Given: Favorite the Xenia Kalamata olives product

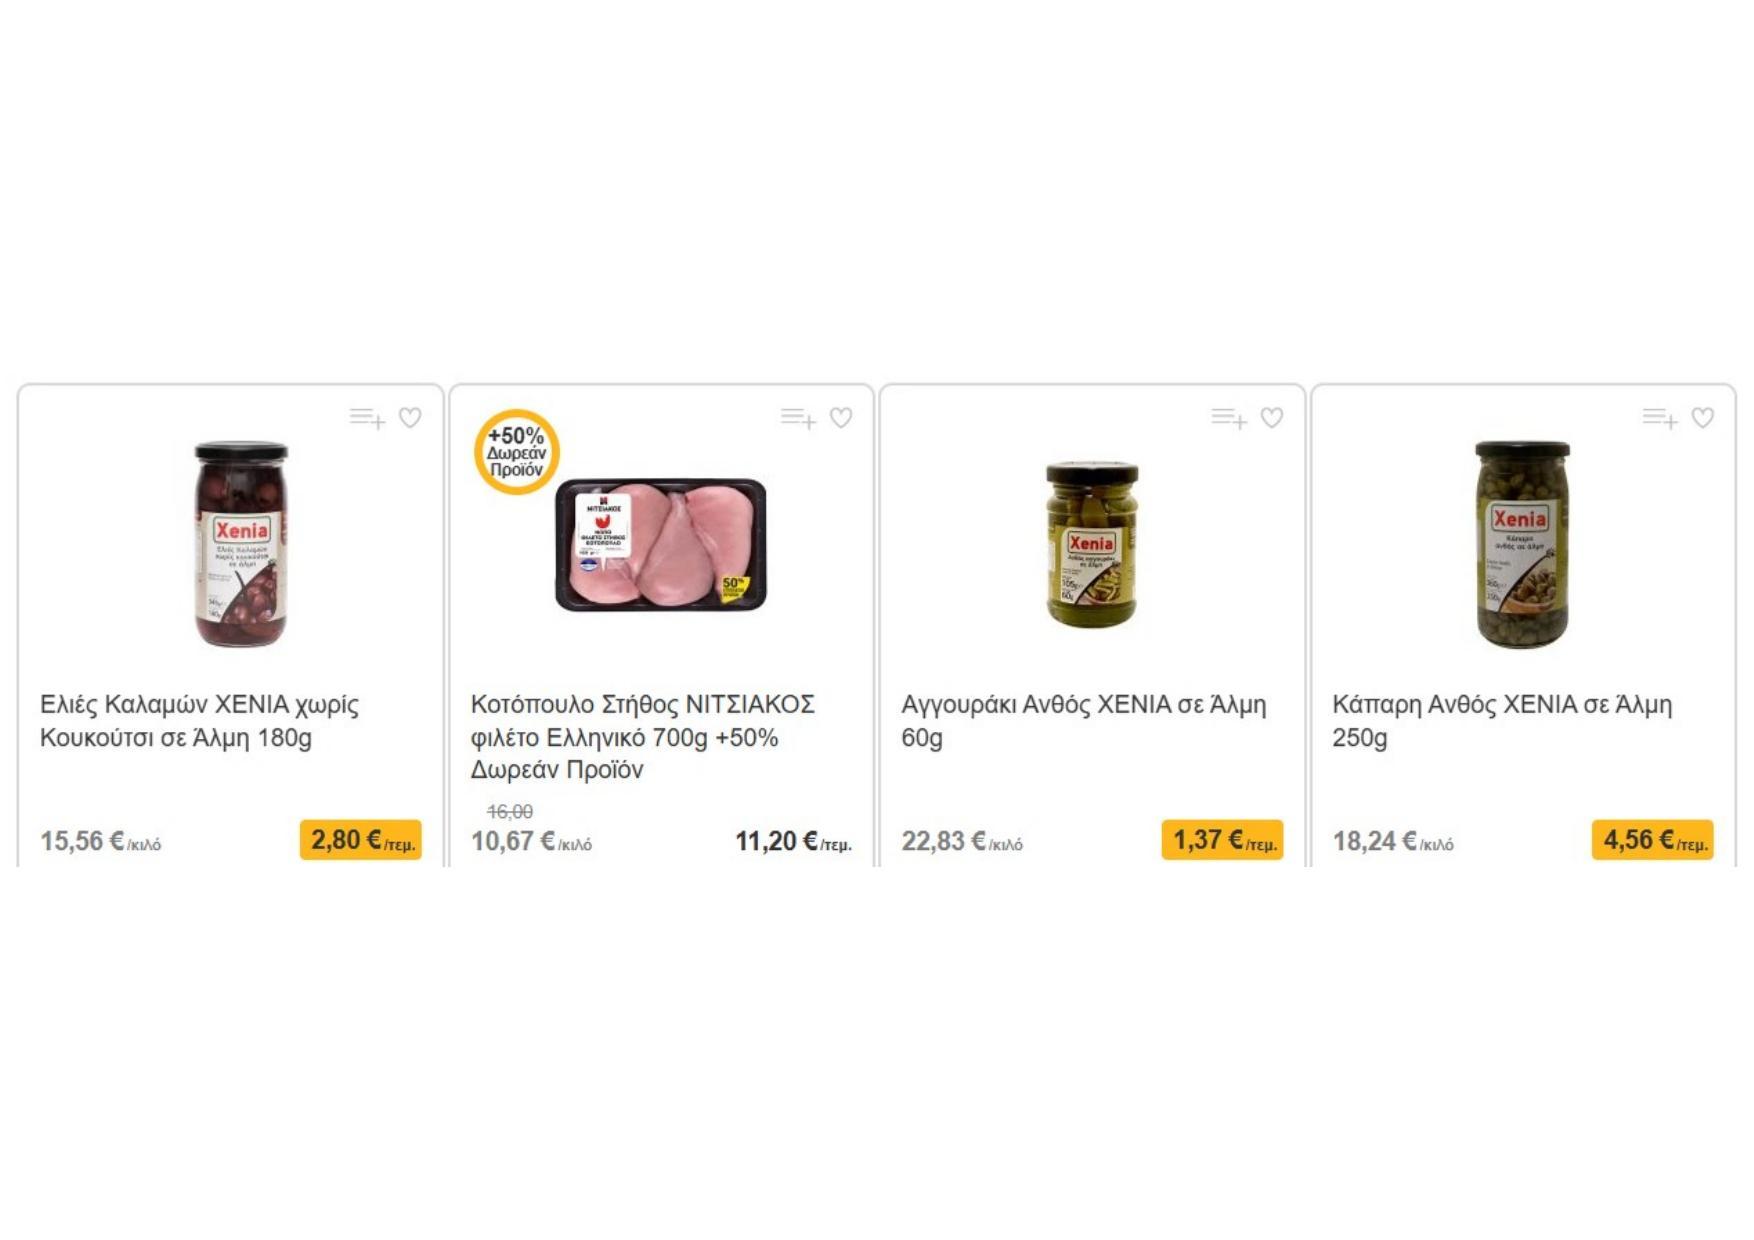Looking at the screenshot, I should [410, 418].
